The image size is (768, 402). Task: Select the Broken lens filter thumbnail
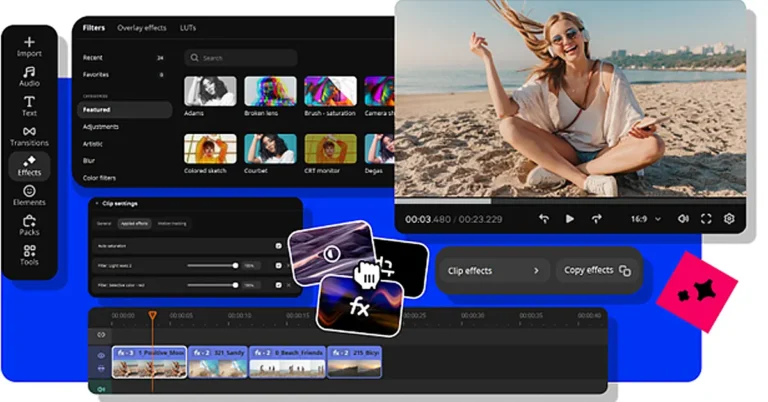[270, 92]
